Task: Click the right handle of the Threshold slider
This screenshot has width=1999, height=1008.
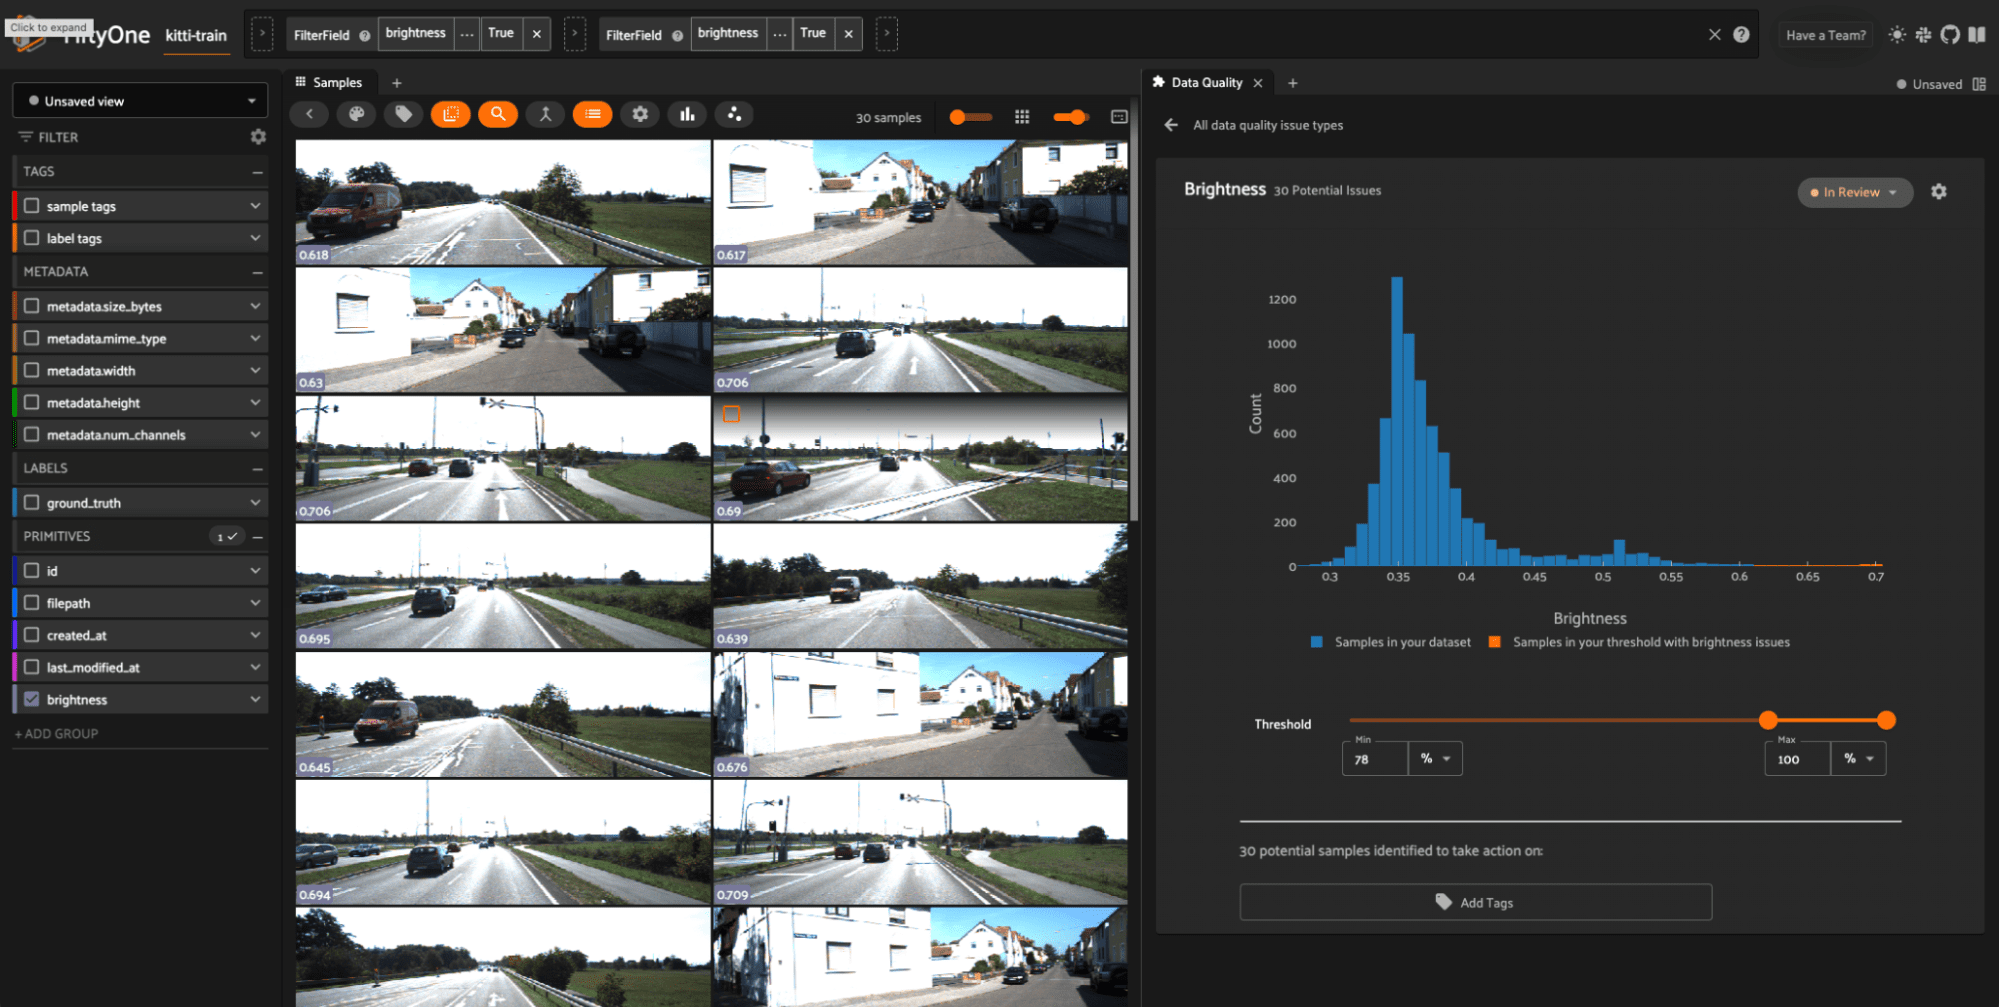Action: 1886,720
